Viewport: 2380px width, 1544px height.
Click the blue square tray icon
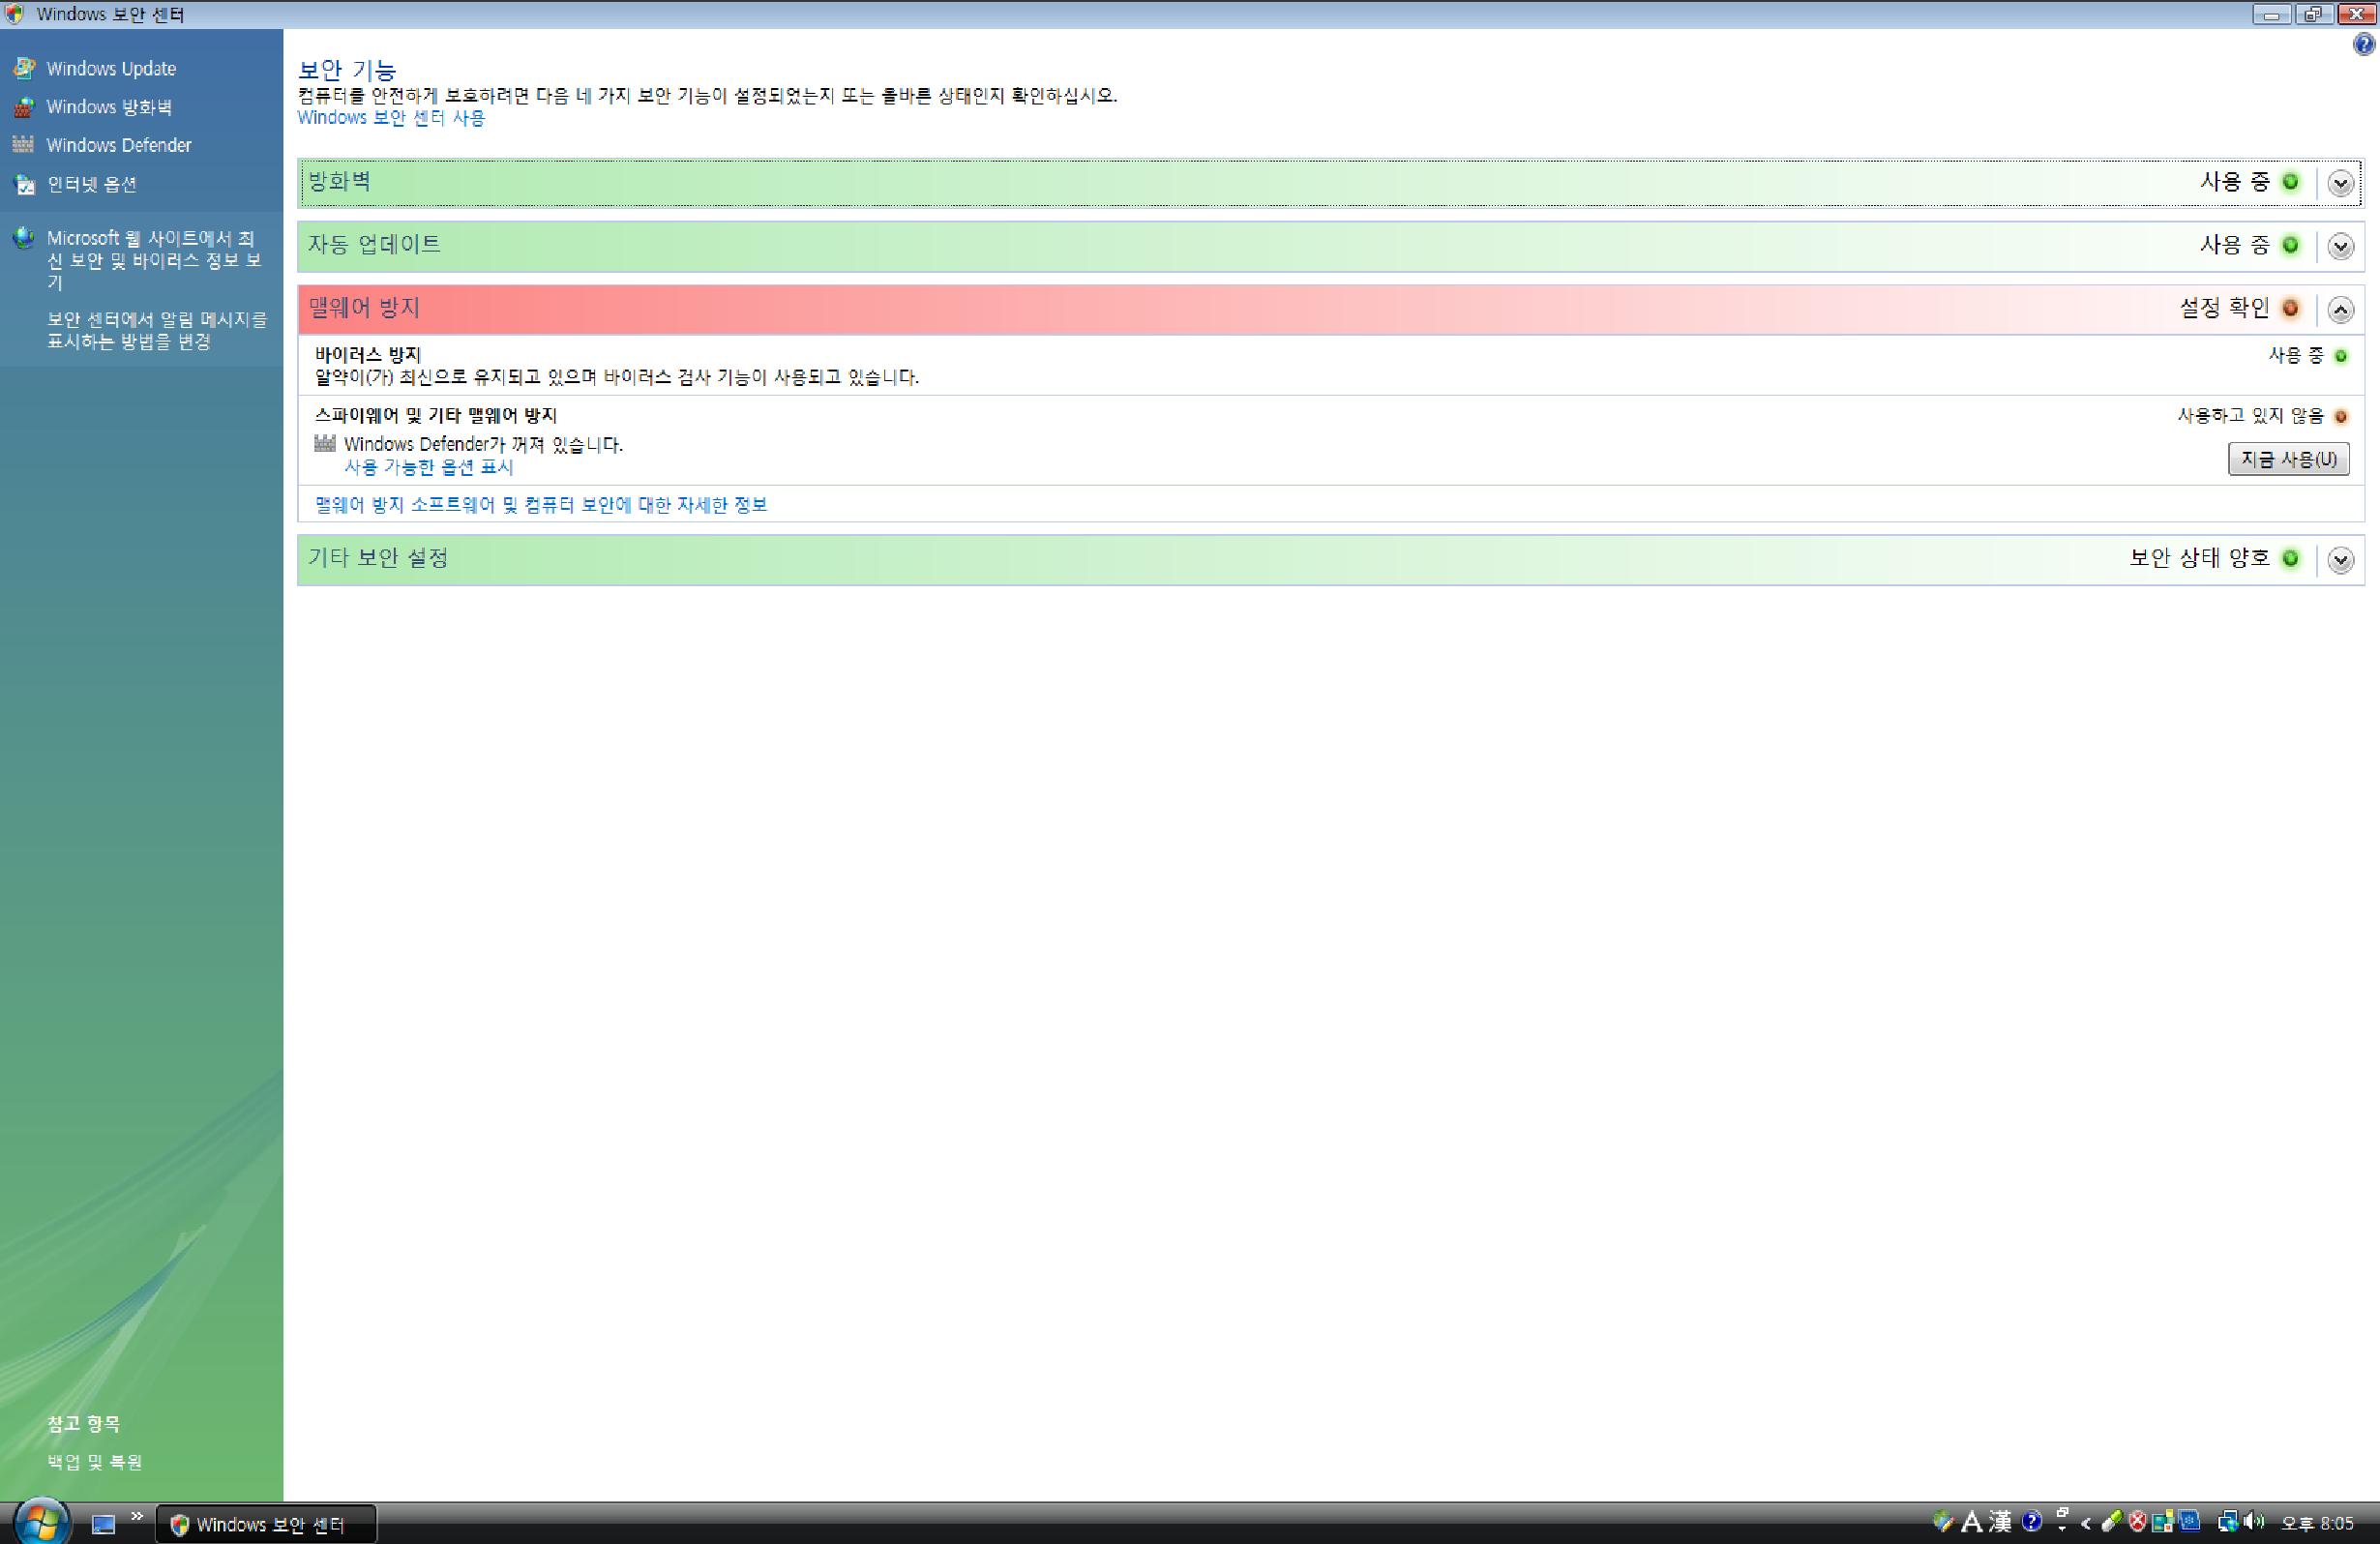[x=2190, y=1521]
